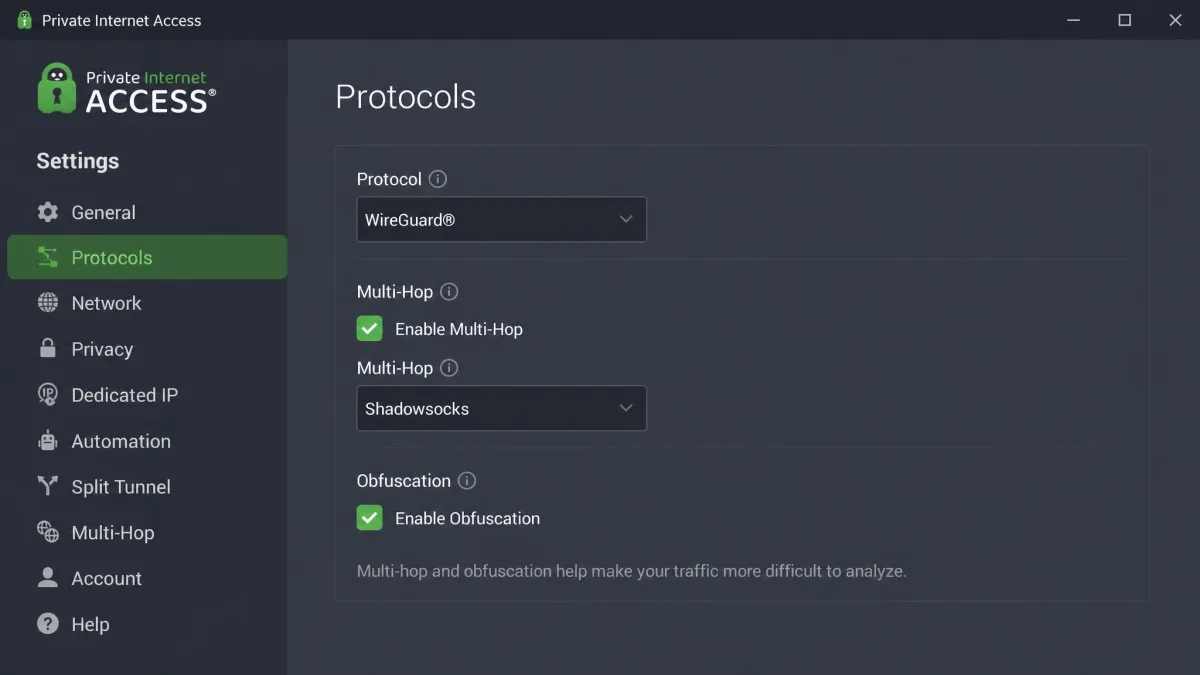The image size is (1200, 675).
Task: Click the title bar app padlock icon
Action: click(x=25, y=20)
